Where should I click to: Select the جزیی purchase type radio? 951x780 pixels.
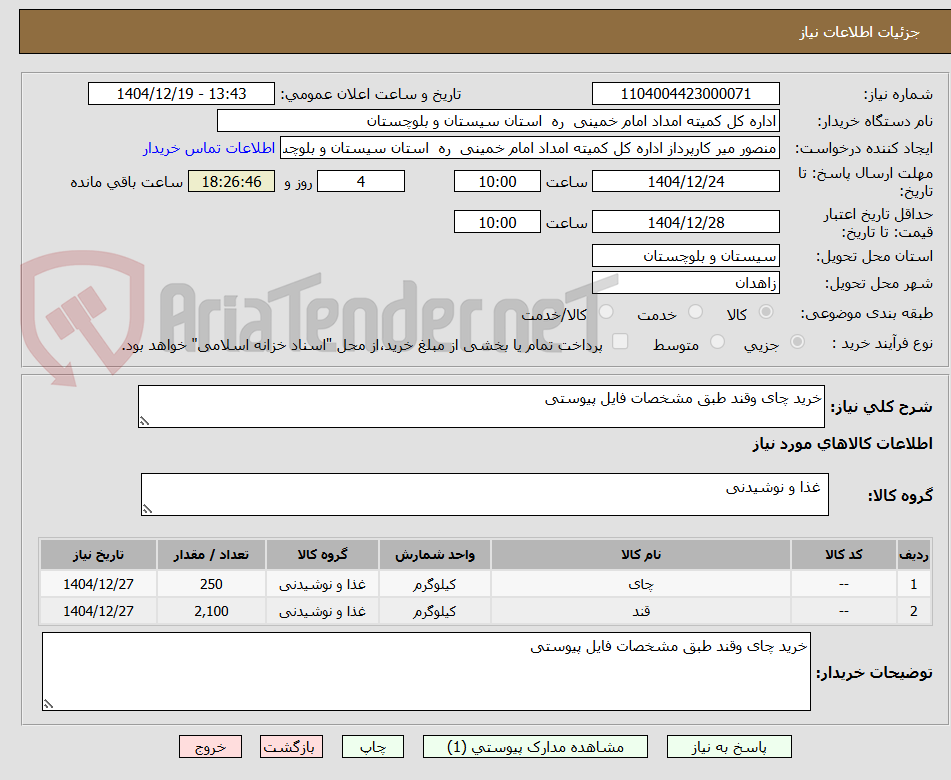798,342
